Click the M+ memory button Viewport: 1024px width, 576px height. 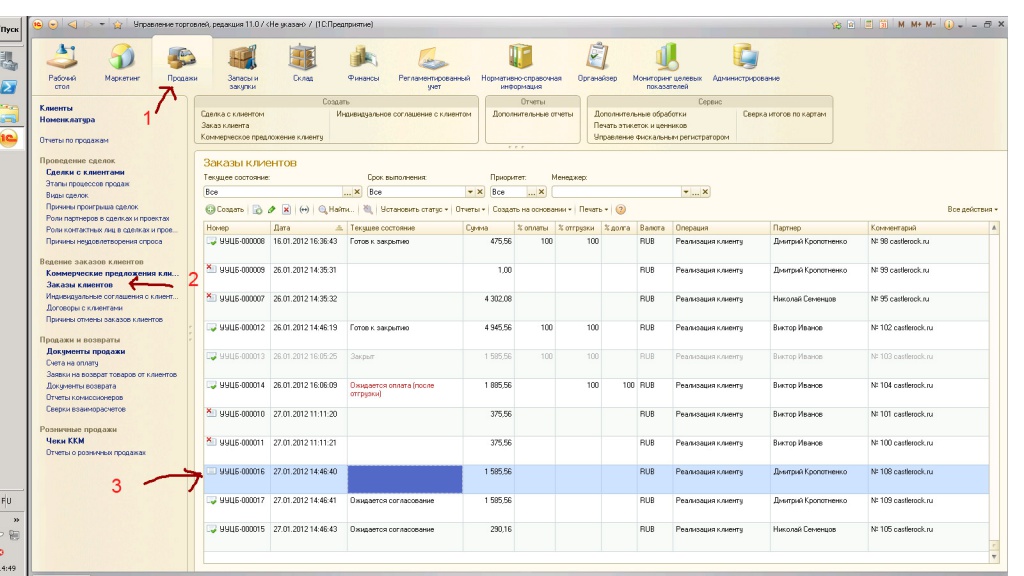coord(916,25)
